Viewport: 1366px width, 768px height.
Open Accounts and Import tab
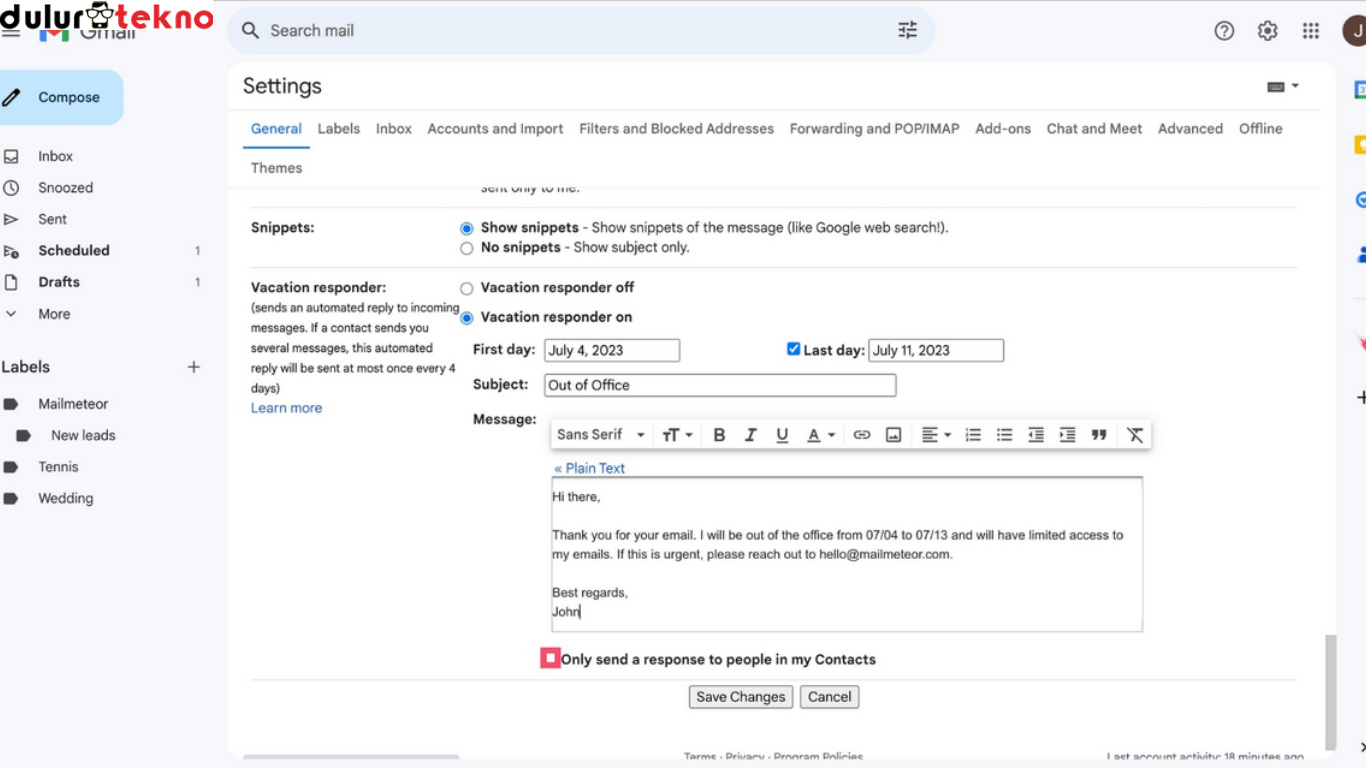(x=495, y=129)
